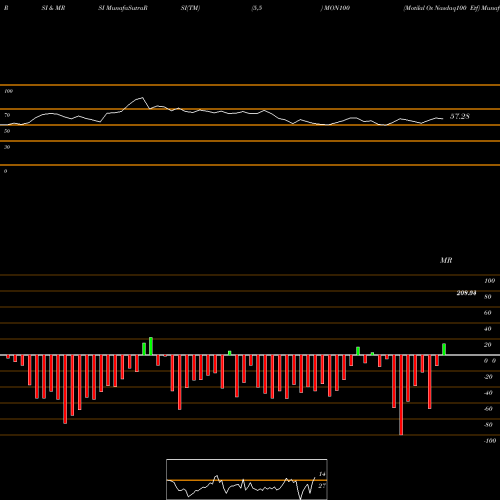500x500 pixels.
Task: Click the (5,5 parameter text in header
Action: [257, 8]
